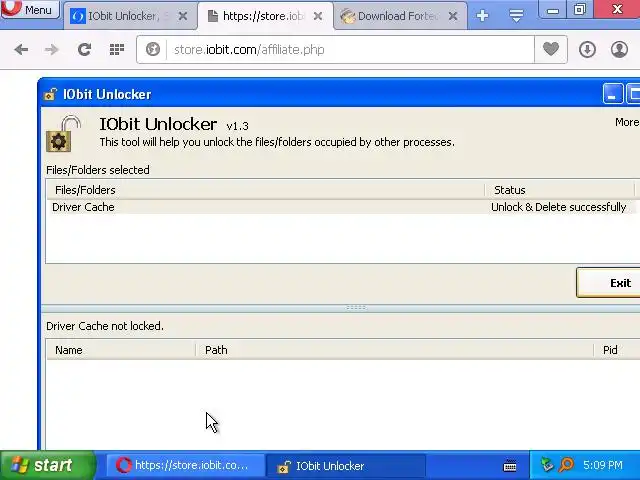Switch to the IObit Unlocker browser tab
Screen dimensions: 640x480
122,16
